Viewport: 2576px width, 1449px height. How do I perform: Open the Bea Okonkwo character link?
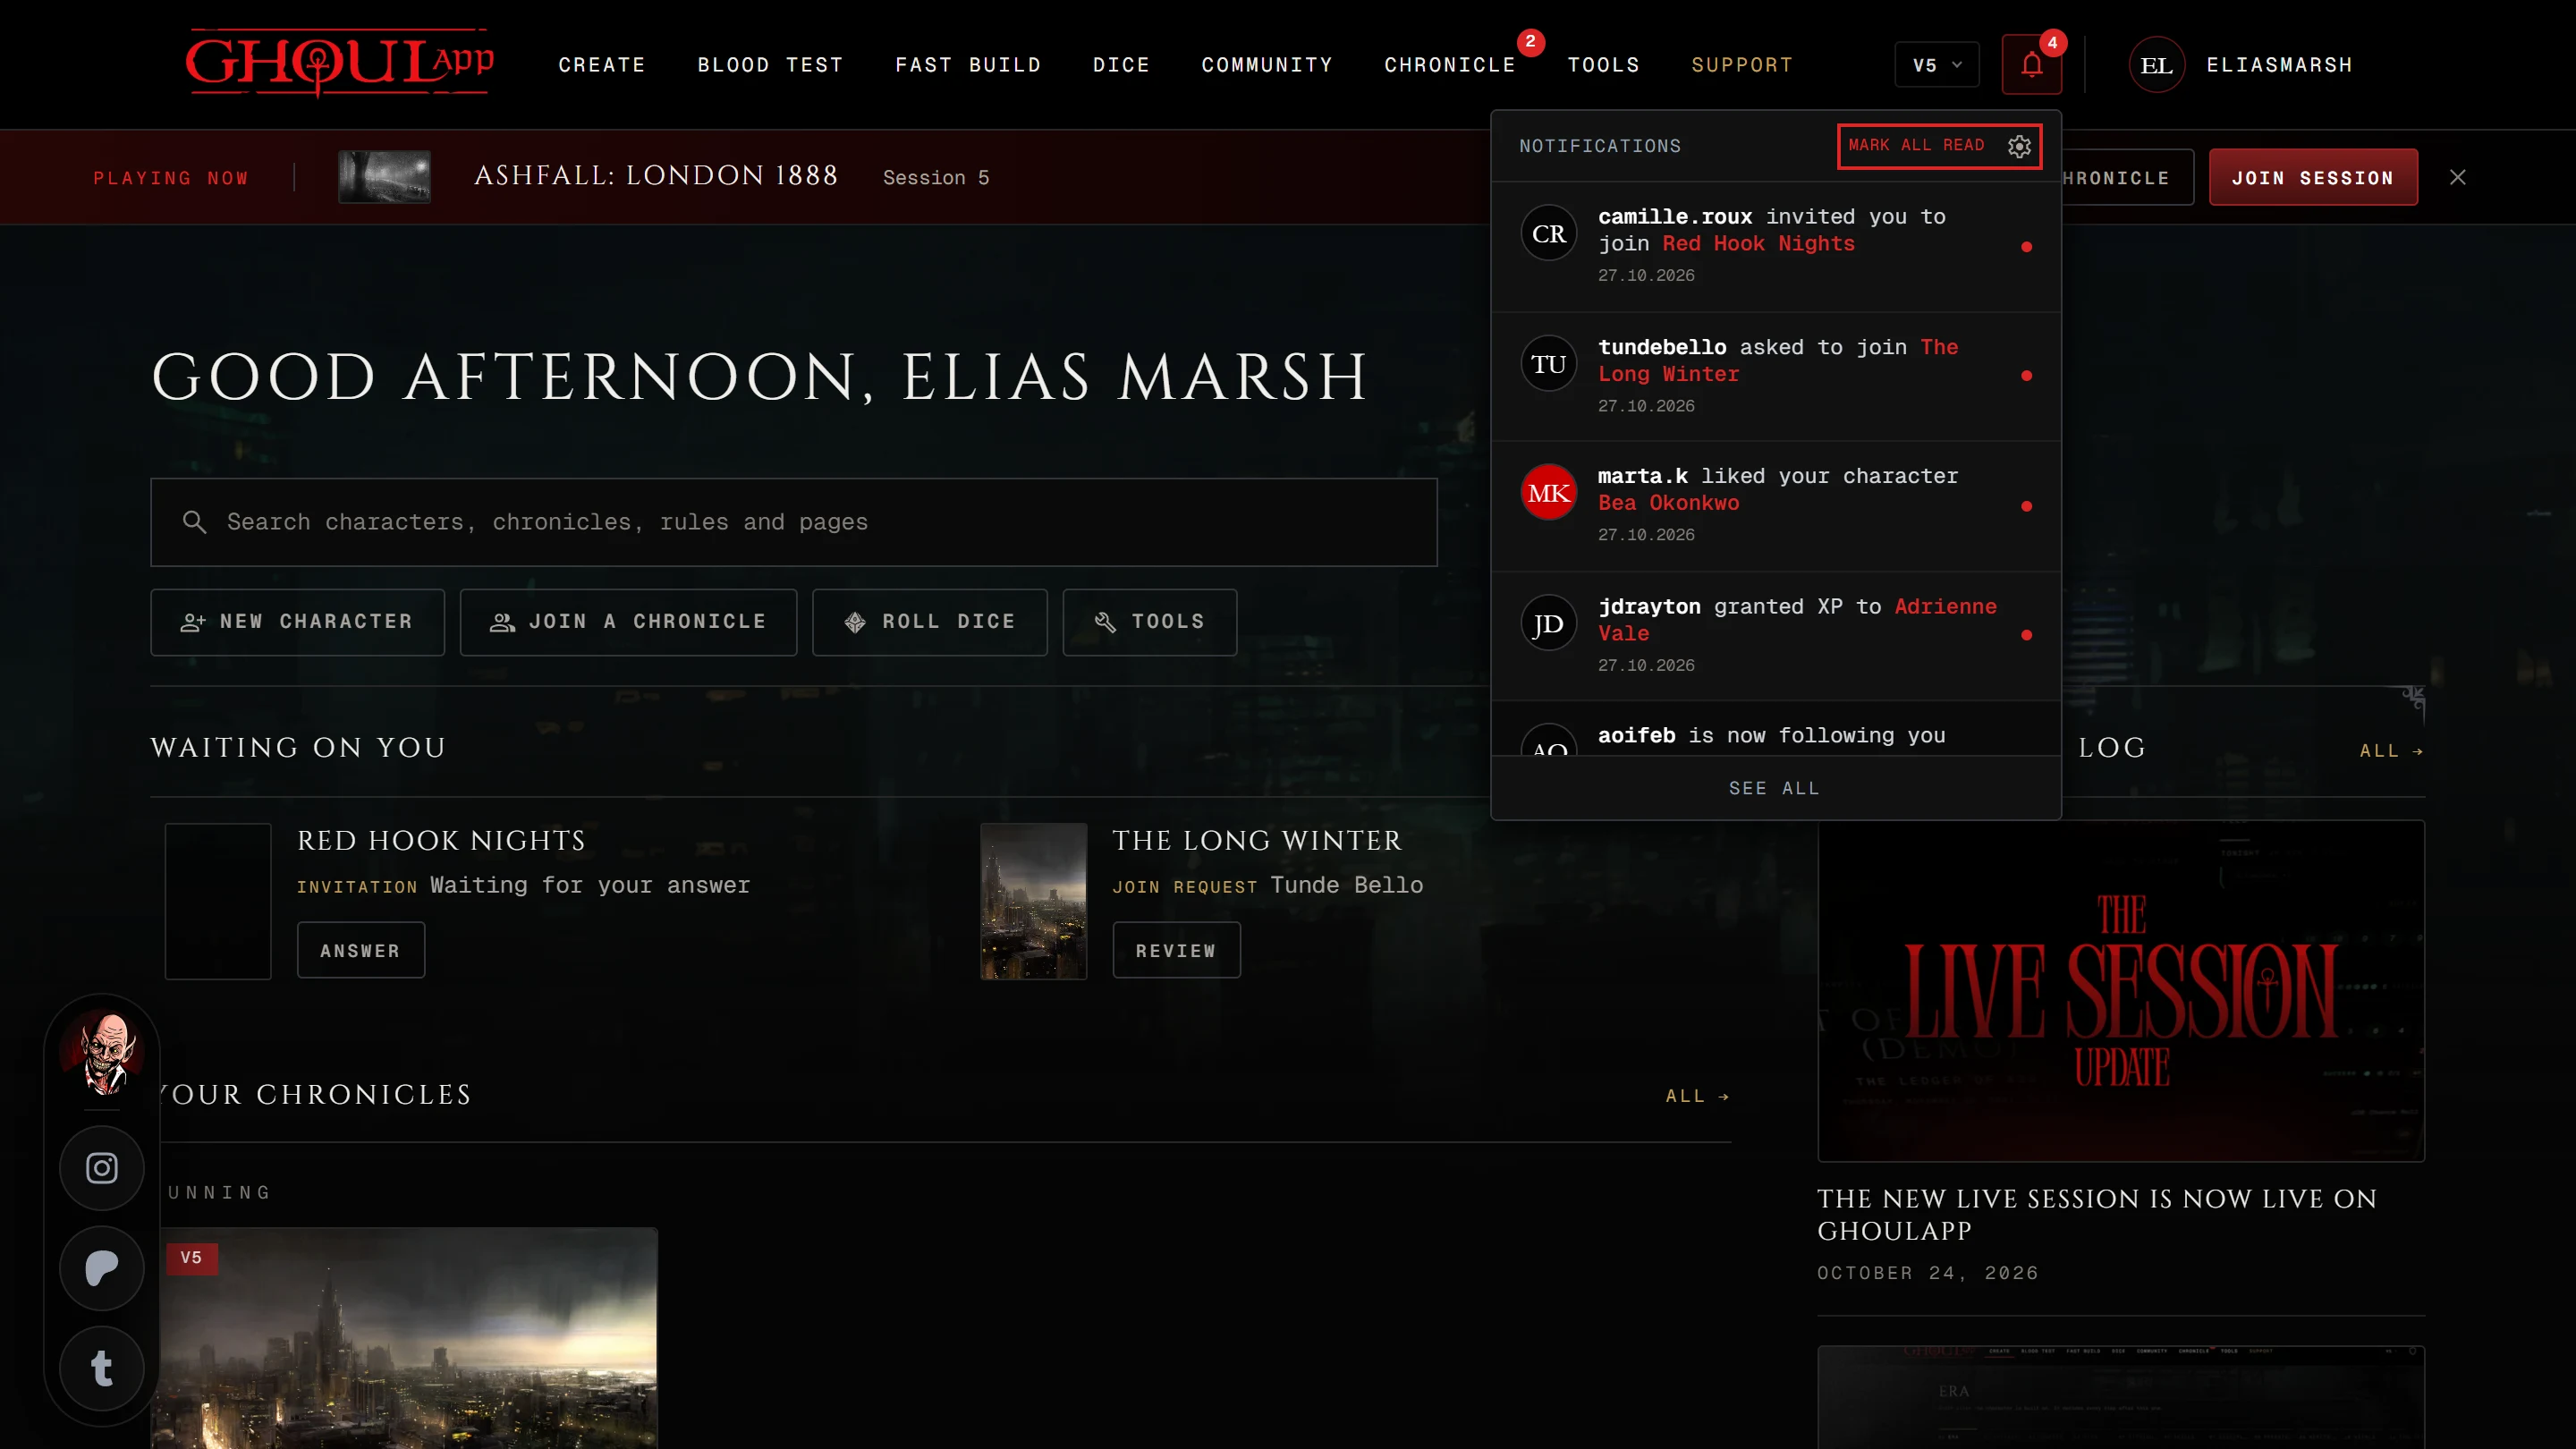point(1668,503)
